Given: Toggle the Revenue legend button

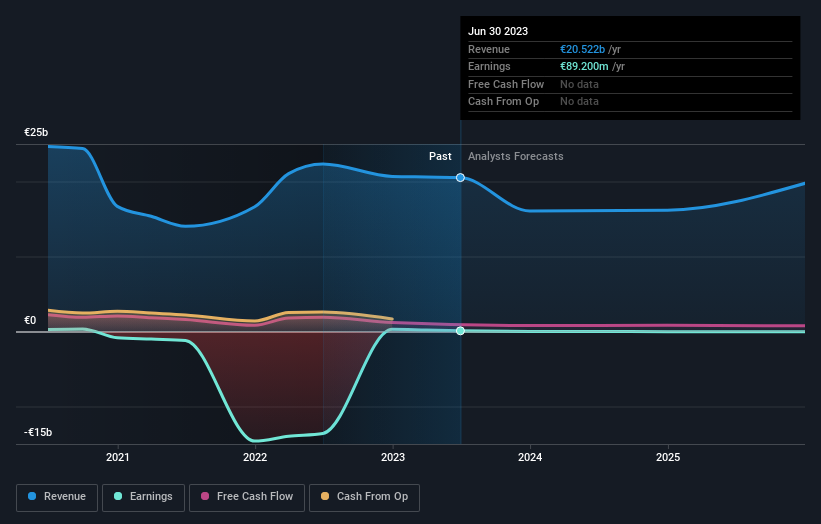Looking at the screenshot, I should [57, 497].
